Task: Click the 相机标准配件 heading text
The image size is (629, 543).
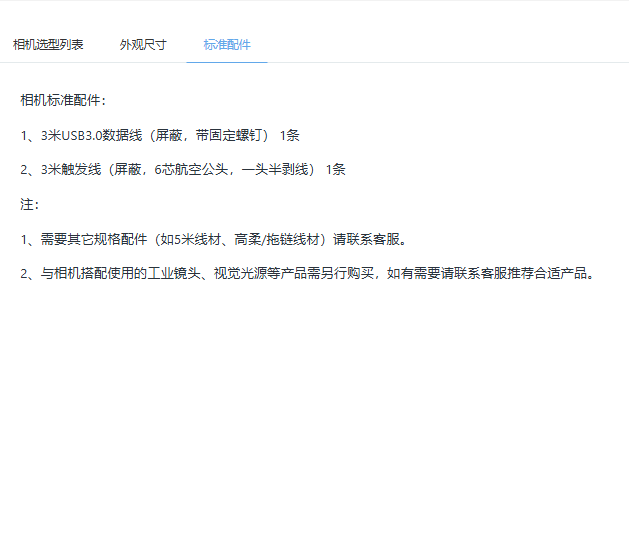Action: (x=61, y=100)
